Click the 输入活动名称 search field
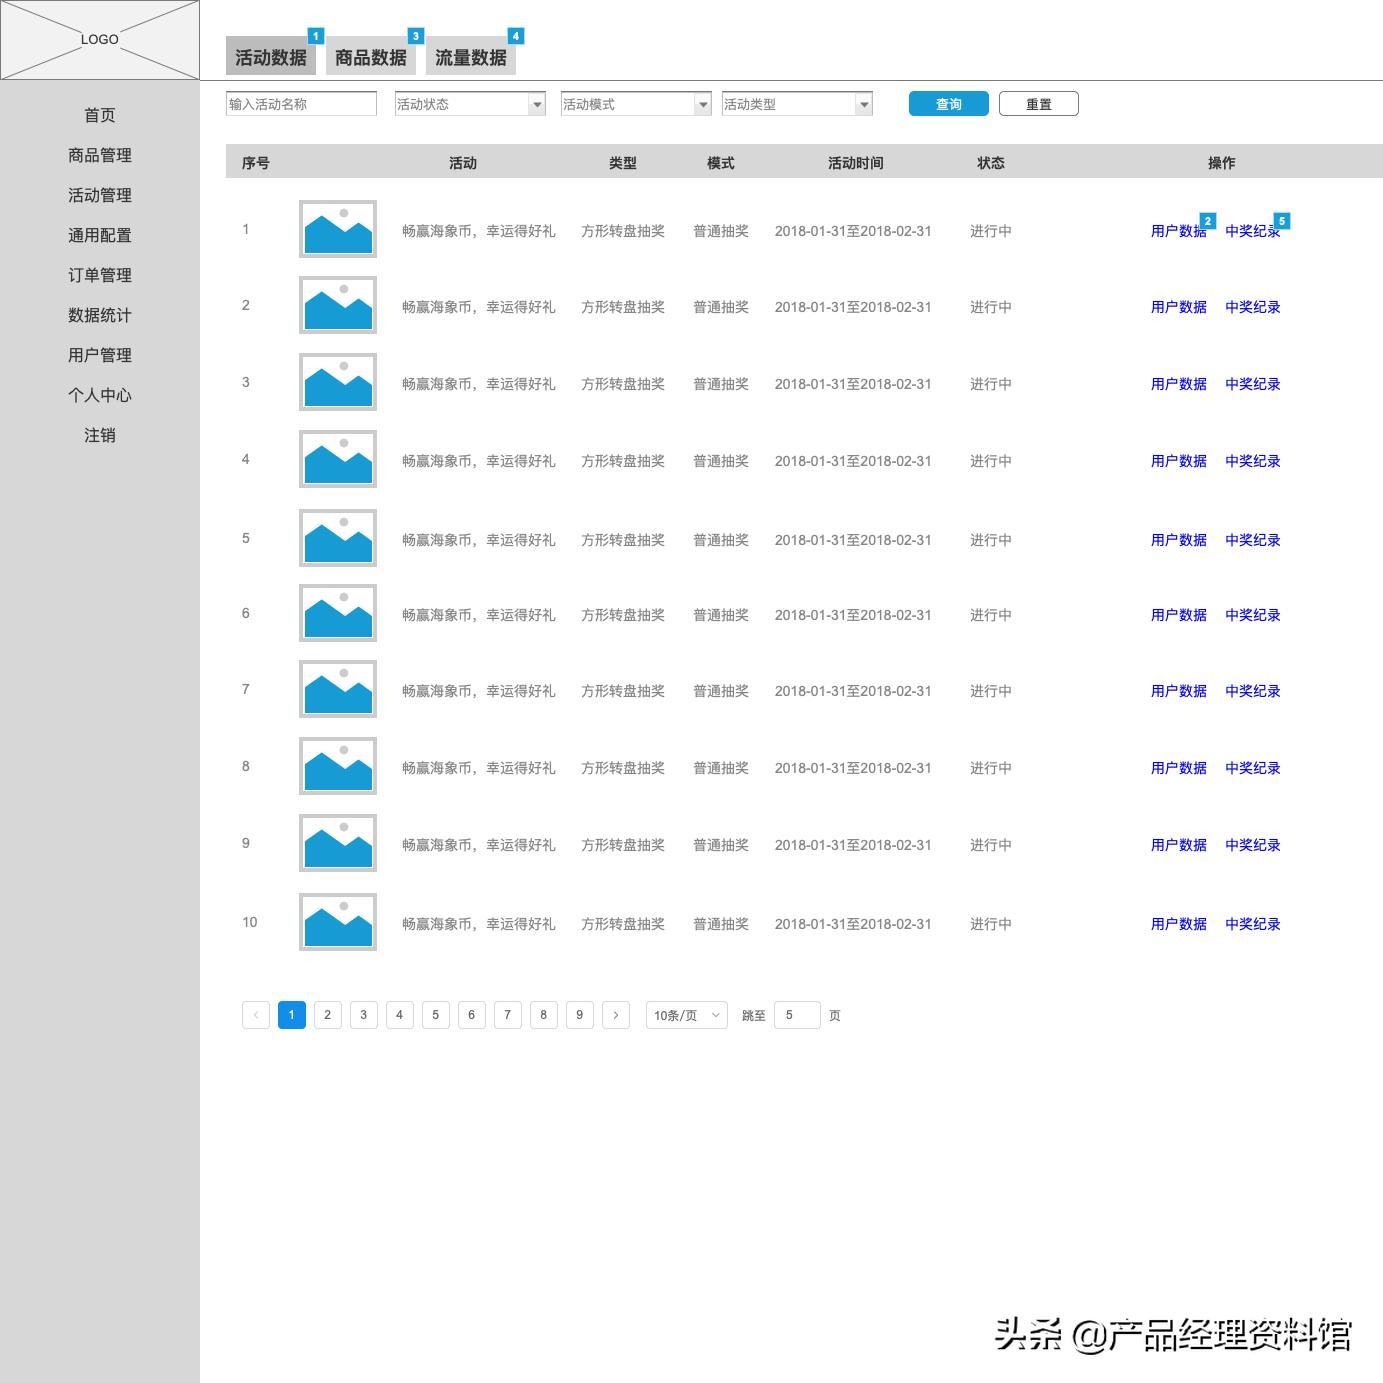 (x=300, y=103)
